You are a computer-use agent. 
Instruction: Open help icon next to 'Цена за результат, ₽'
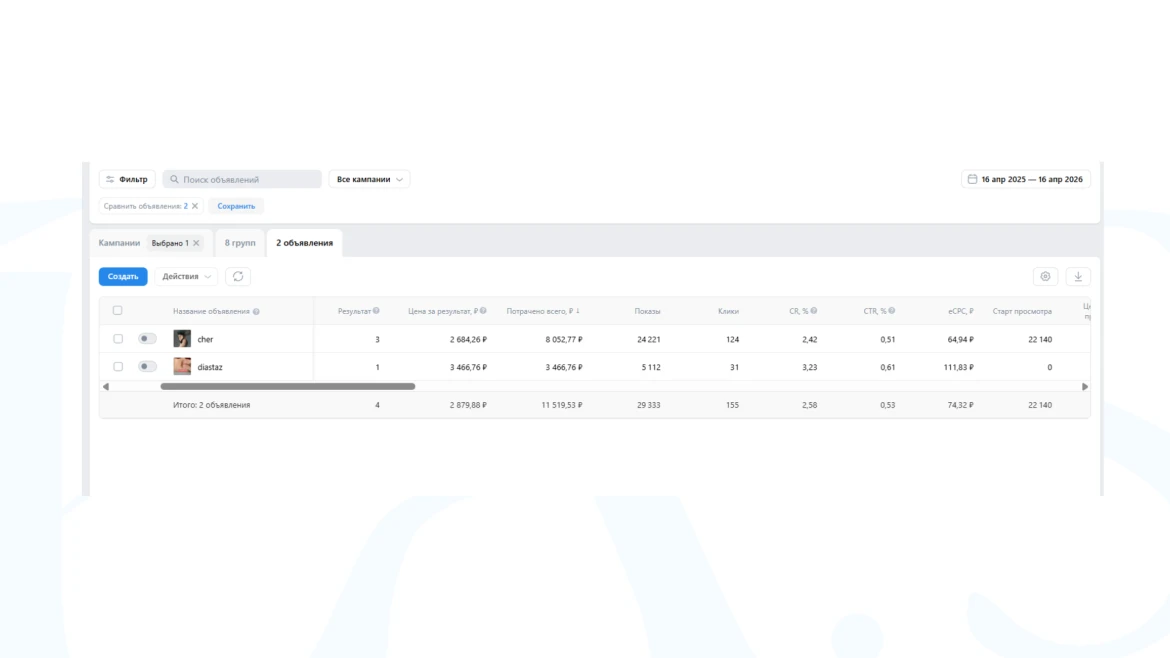click(x=484, y=311)
